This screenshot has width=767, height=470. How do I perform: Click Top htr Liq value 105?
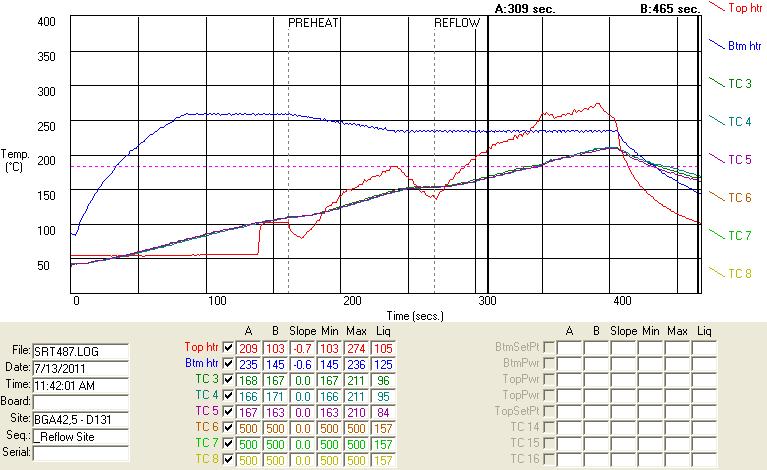(x=383, y=348)
